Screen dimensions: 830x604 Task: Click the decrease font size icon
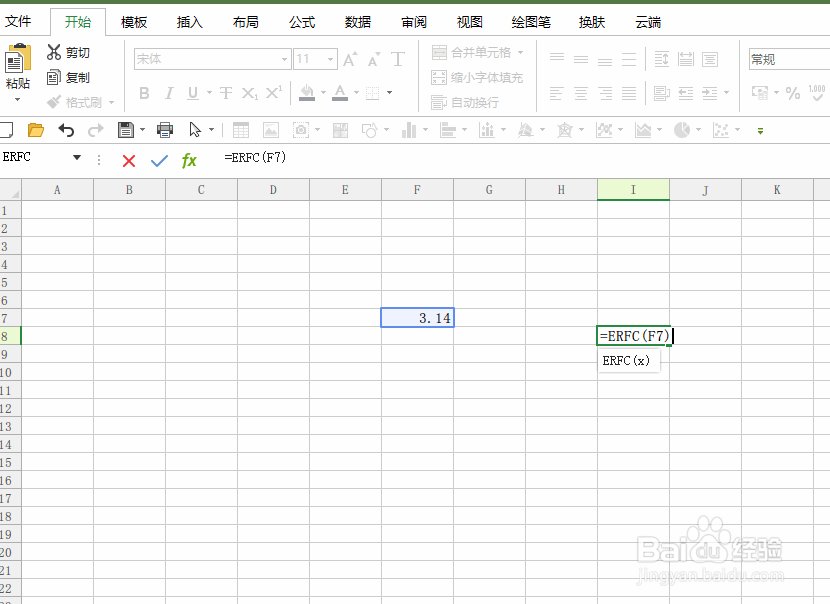[x=374, y=59]
